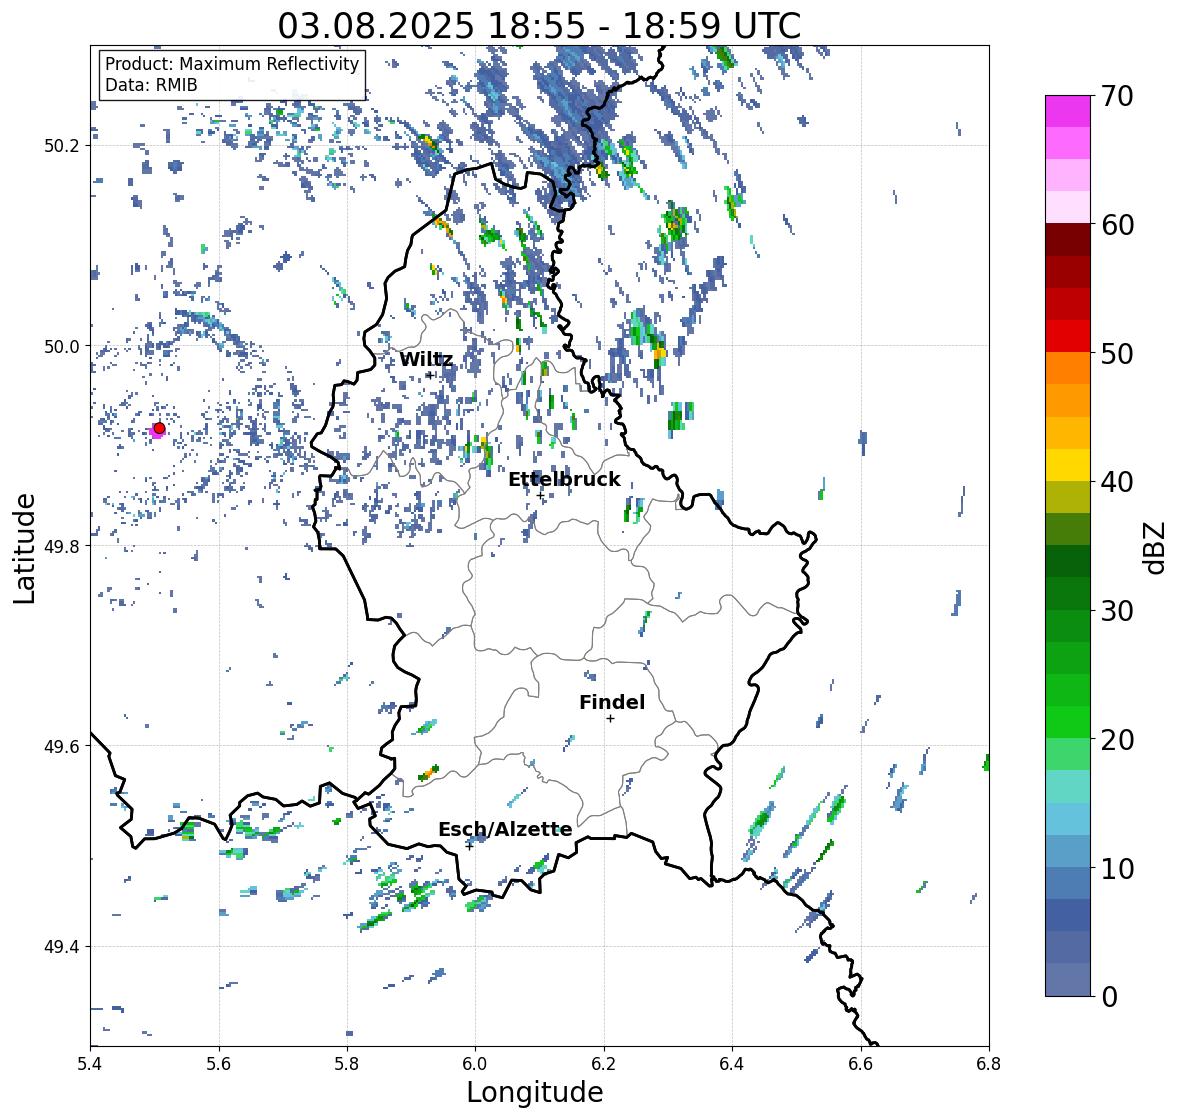Screen dimensions: 1179x1117
Task: Click the colorbar tick label 60
Action: point(1117,225)
